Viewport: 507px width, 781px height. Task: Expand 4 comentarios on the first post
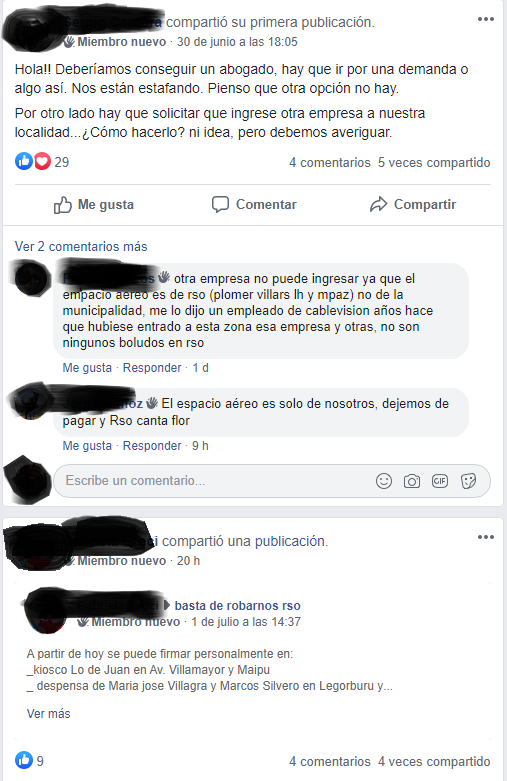click(x=330, y=163)
